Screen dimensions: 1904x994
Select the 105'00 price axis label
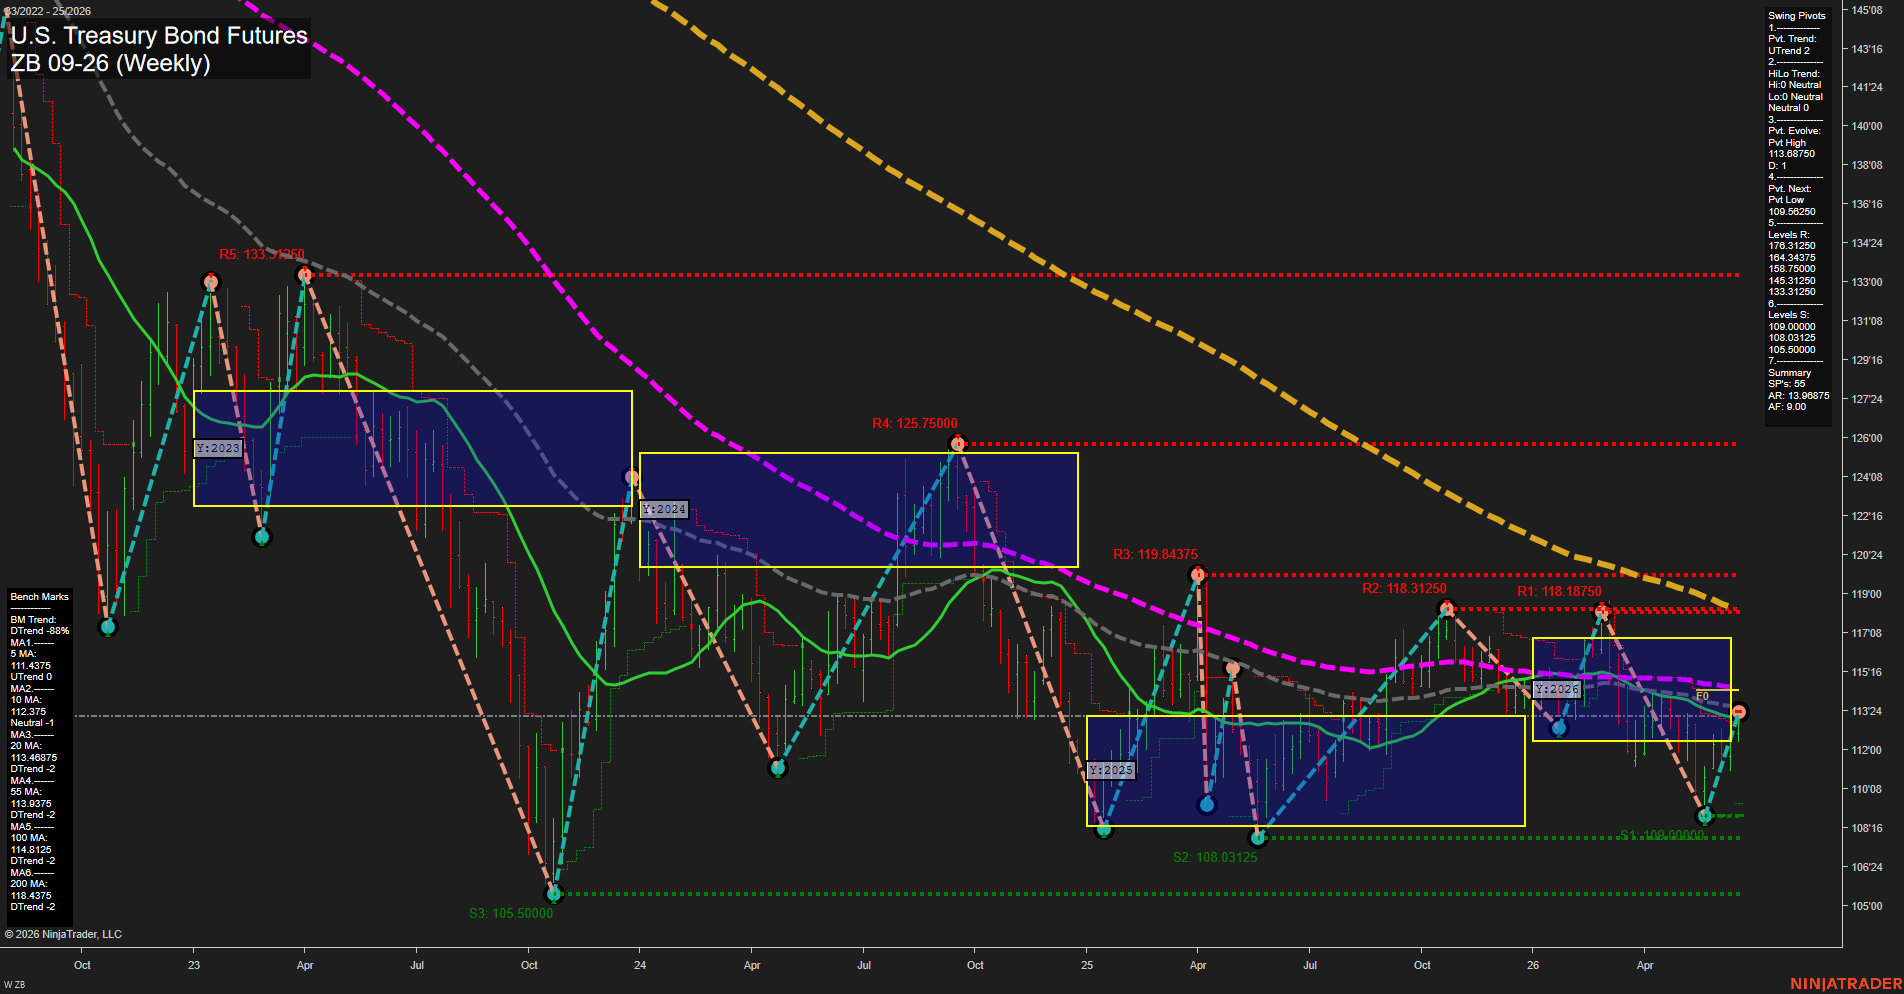click(x=1866, y=906)
